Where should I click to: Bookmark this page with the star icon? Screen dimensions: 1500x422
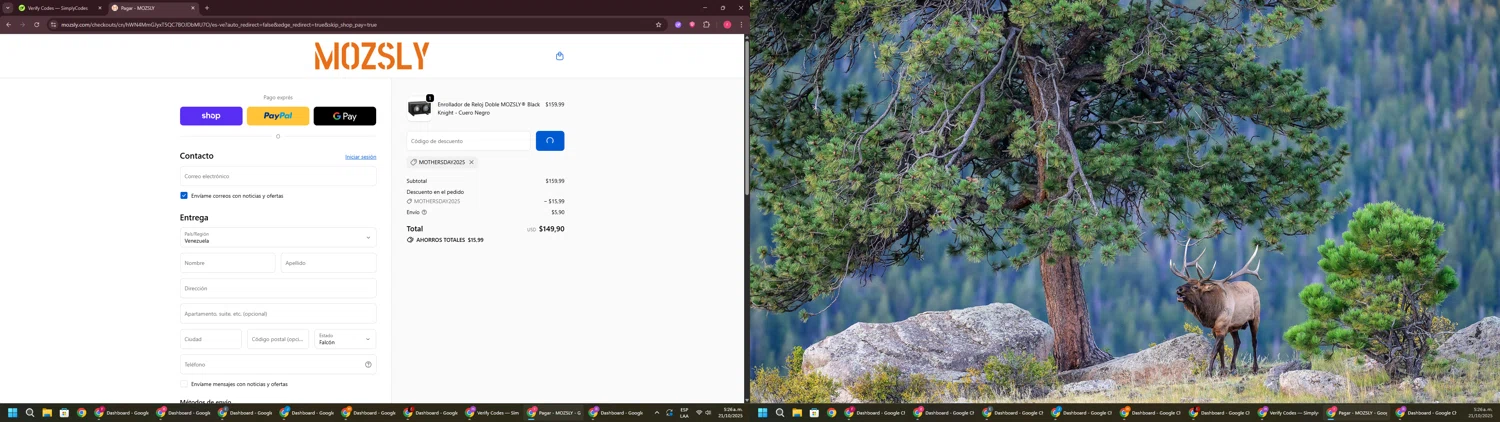658,24
